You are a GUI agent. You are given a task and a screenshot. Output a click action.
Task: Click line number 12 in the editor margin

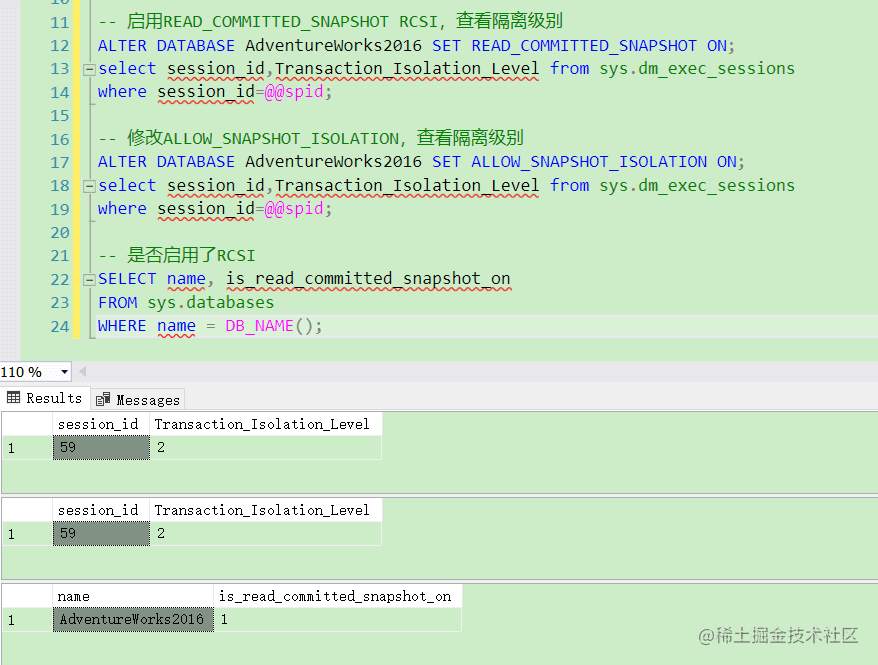pos(58,45)
